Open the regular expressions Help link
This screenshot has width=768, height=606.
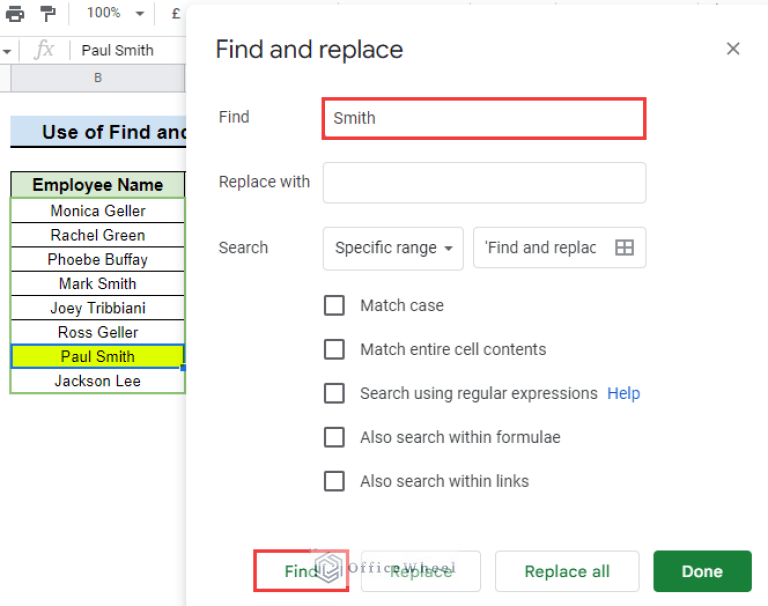pos(623,394)
